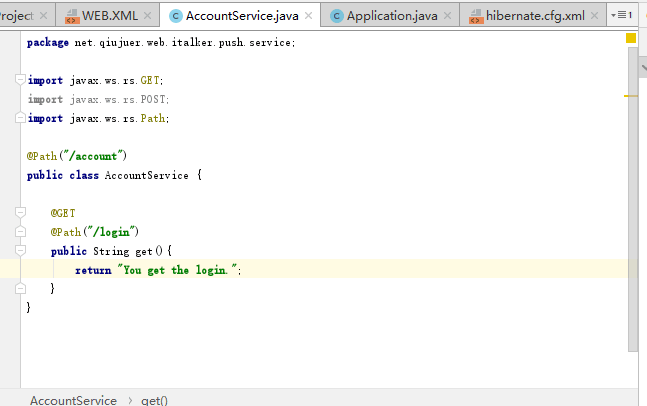Click the import javax.ws.rs.Path line
The image size is (647, 406).
(98, 118)
